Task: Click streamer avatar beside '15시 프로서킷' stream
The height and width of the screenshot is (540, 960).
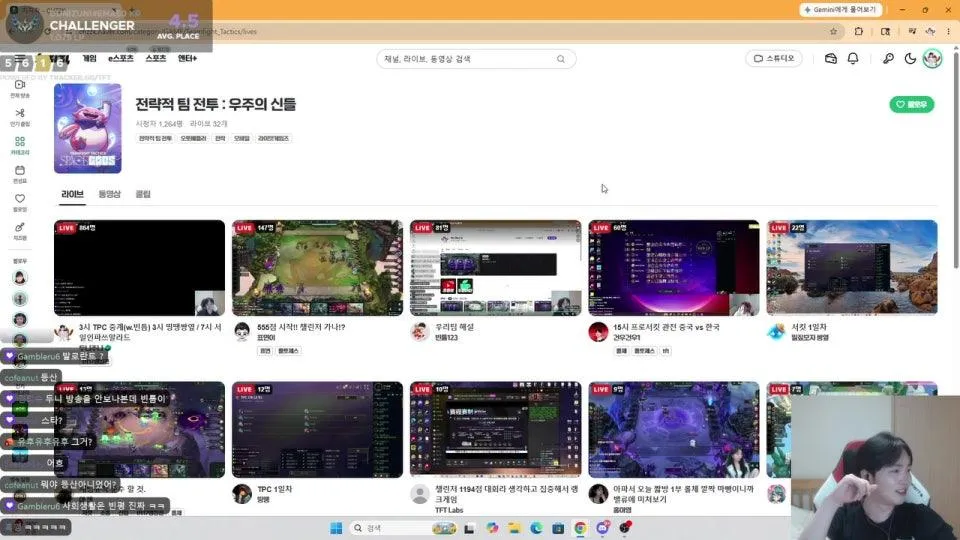Action: click(x=598, y=332)
